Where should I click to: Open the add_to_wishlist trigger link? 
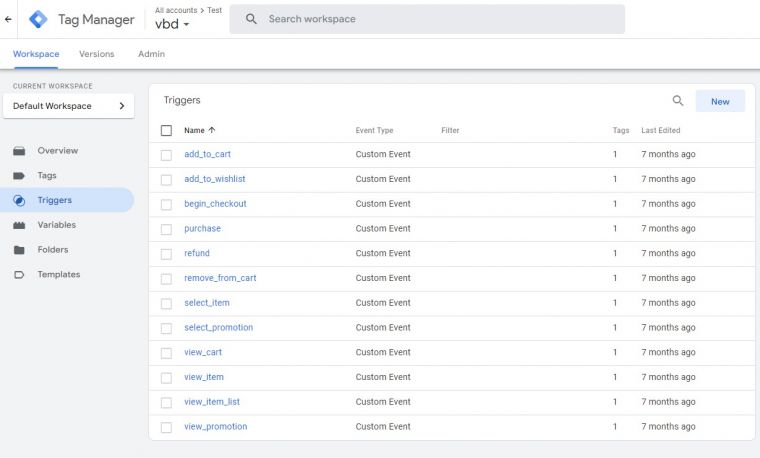(215, 179)
